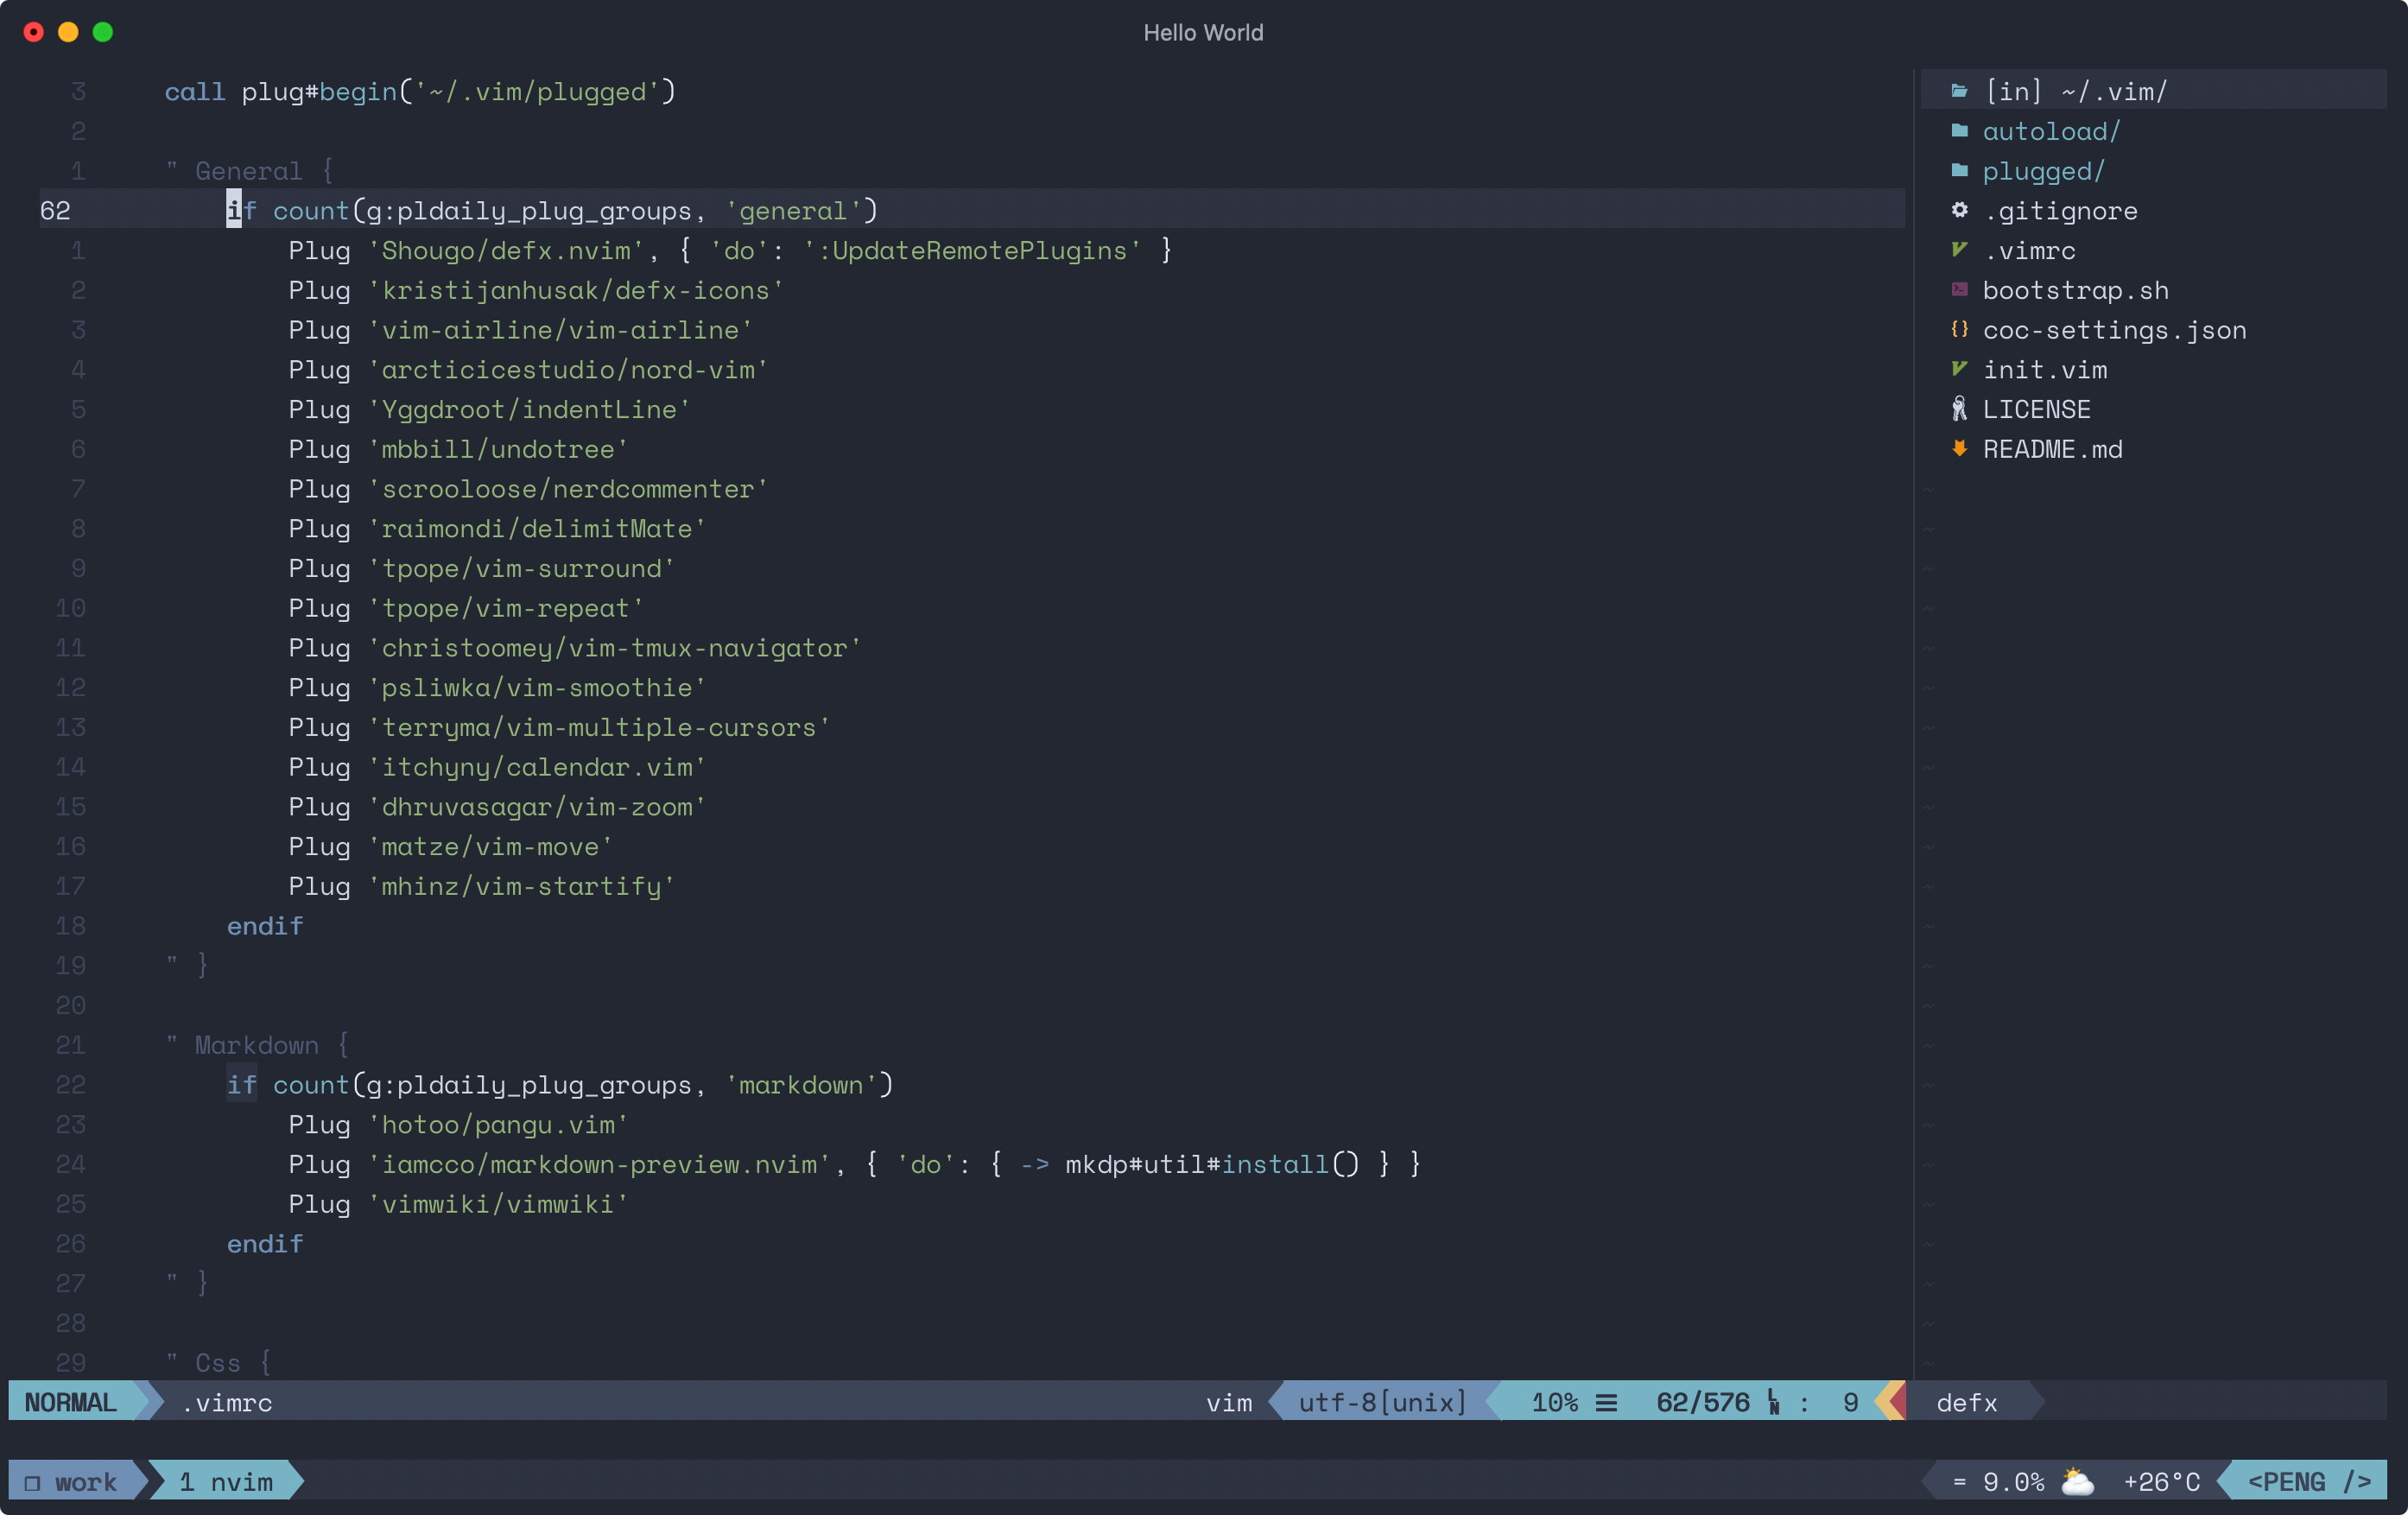Click the 'raimondi/delimitMate' plugin line
Image resolution: width=2408 pixels, height=1515 pixels.
click(498, 529)
